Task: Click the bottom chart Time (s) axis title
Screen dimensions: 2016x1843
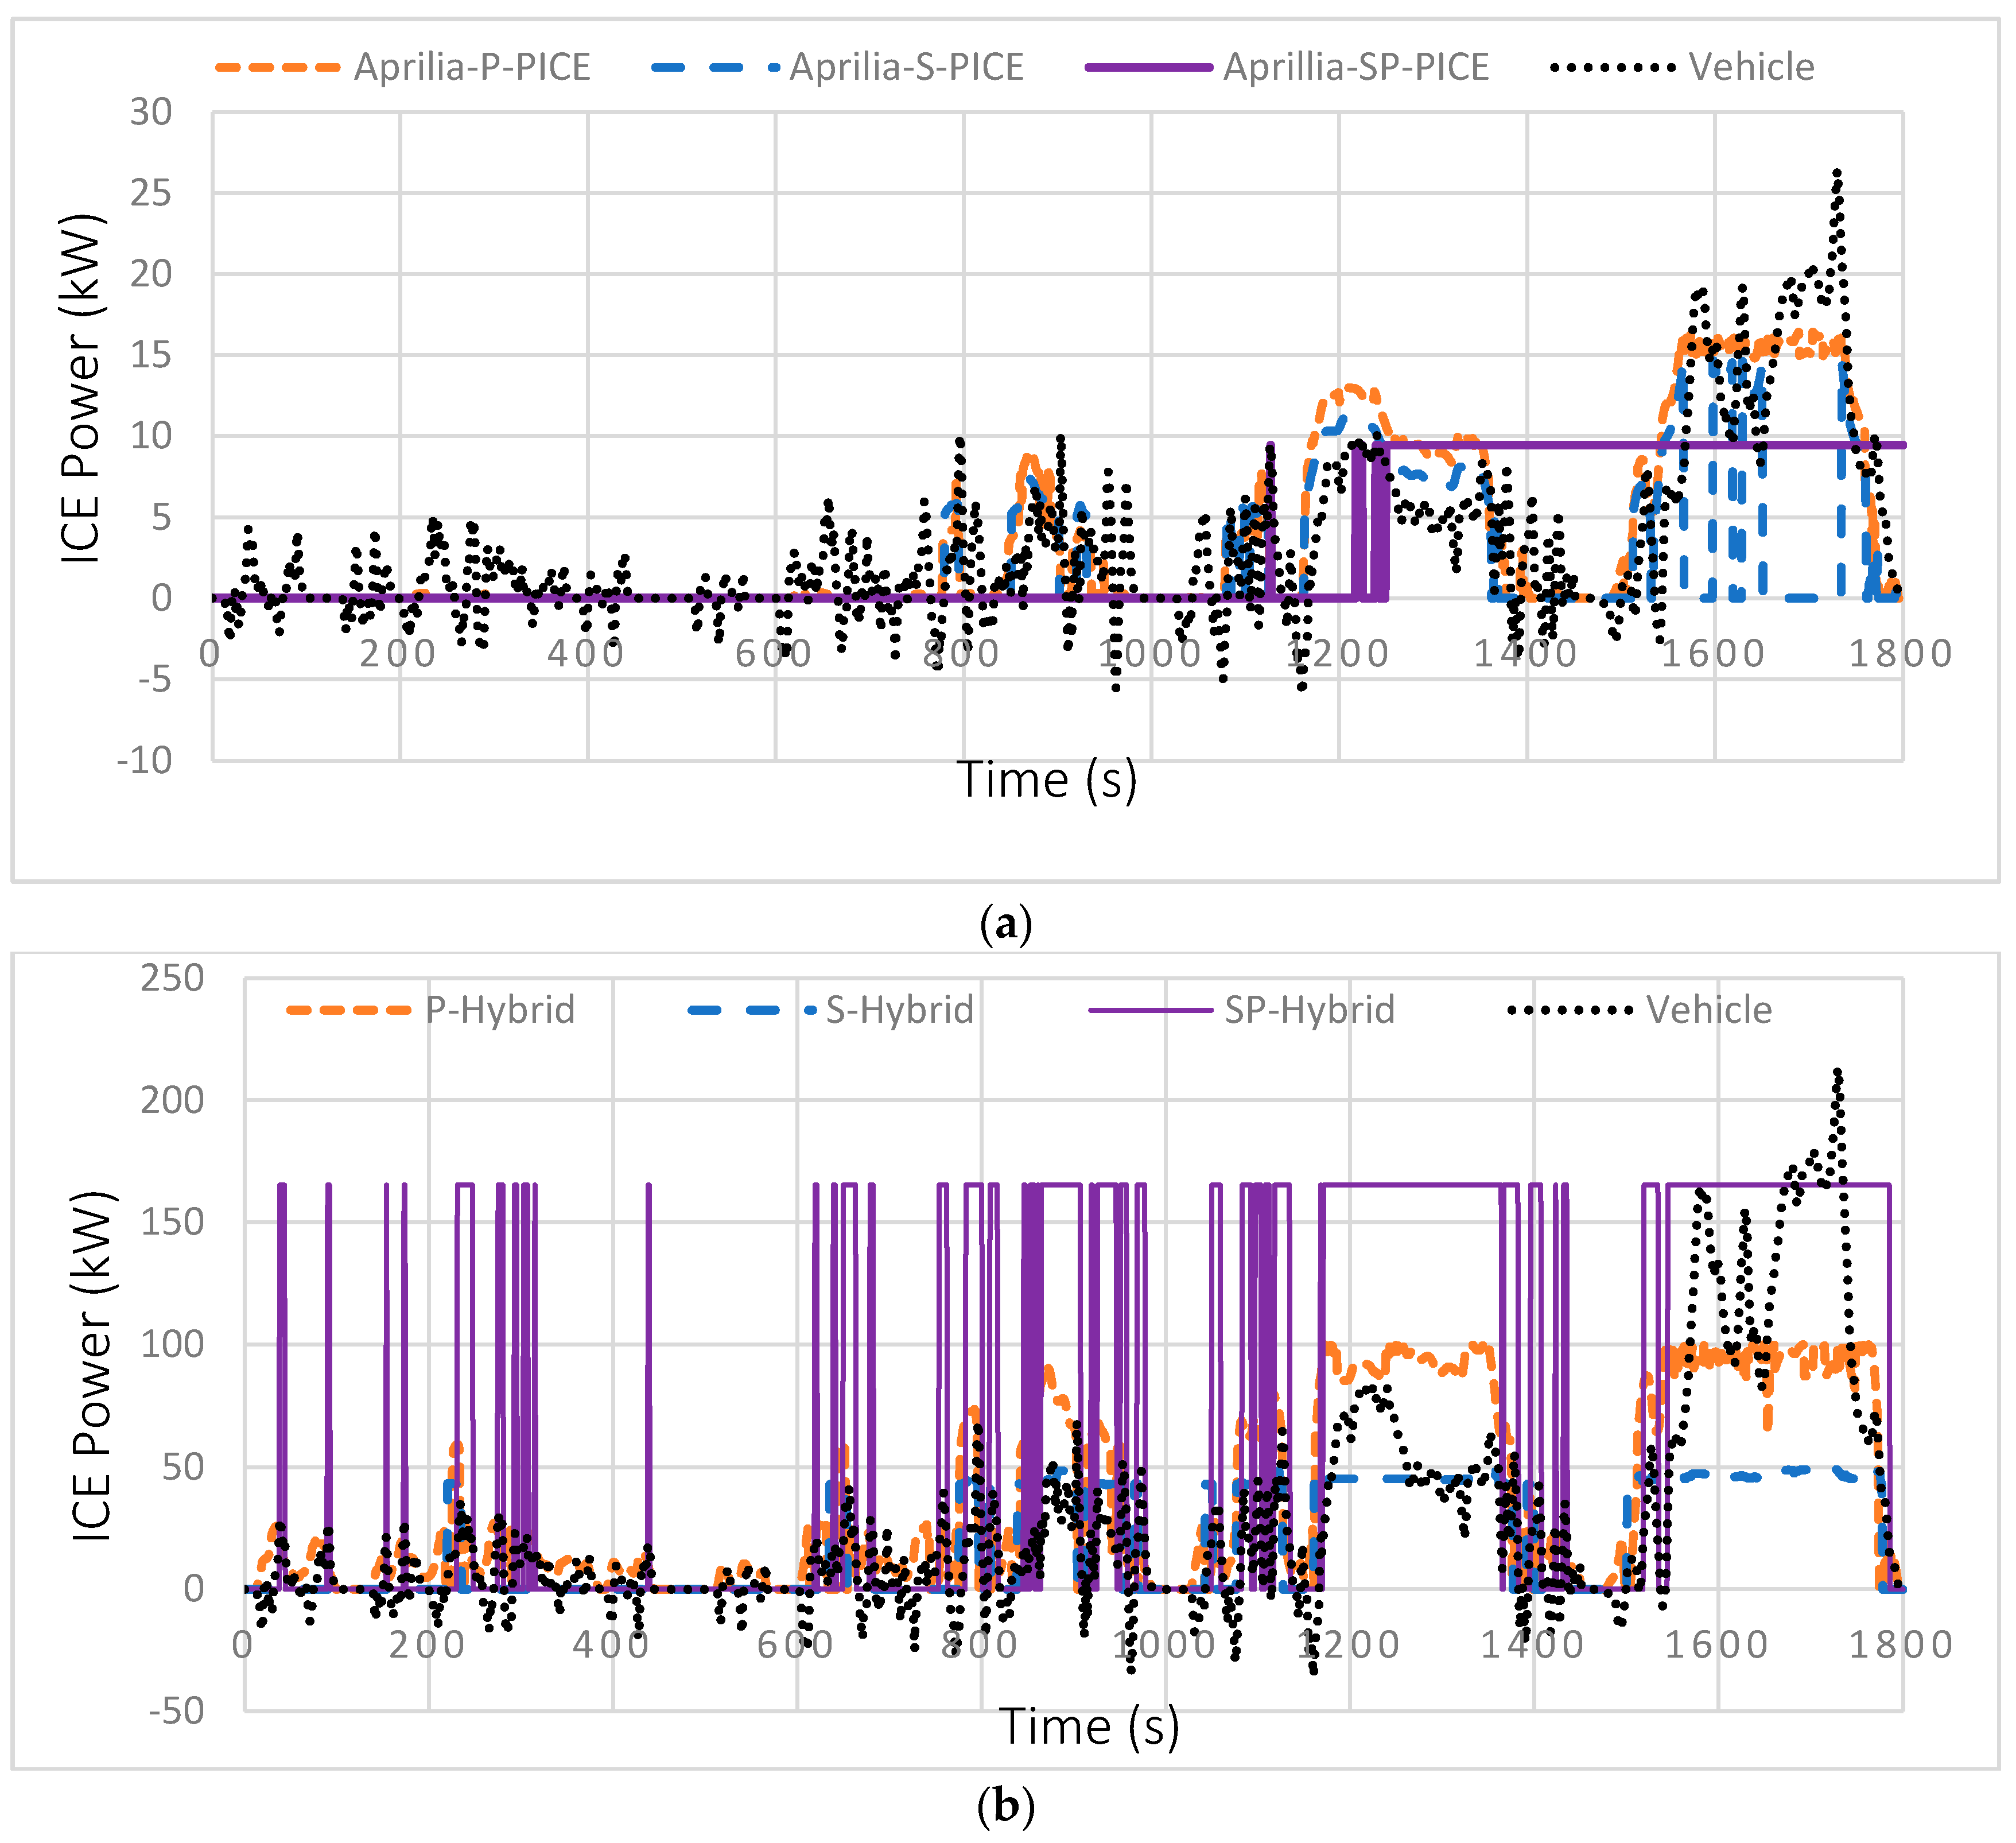Action: [1089, 1727]
